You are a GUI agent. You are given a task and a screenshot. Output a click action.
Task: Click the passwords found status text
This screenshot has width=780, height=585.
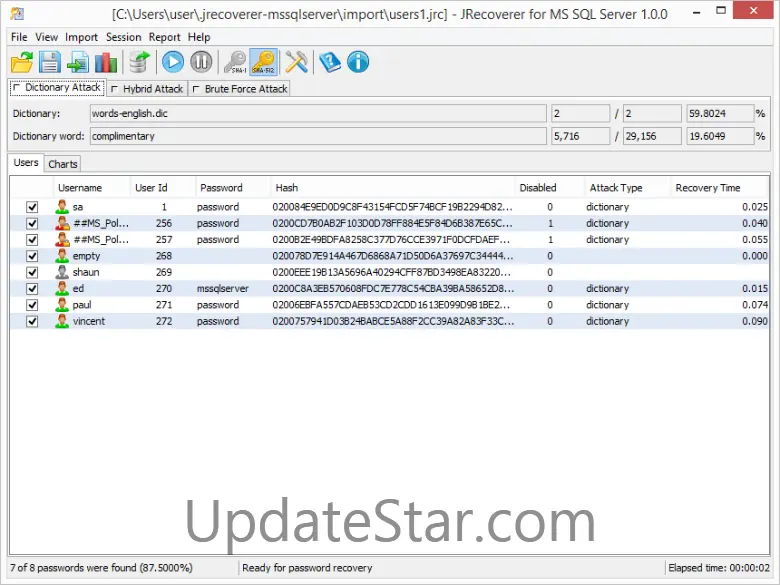[x=101, y=568]
